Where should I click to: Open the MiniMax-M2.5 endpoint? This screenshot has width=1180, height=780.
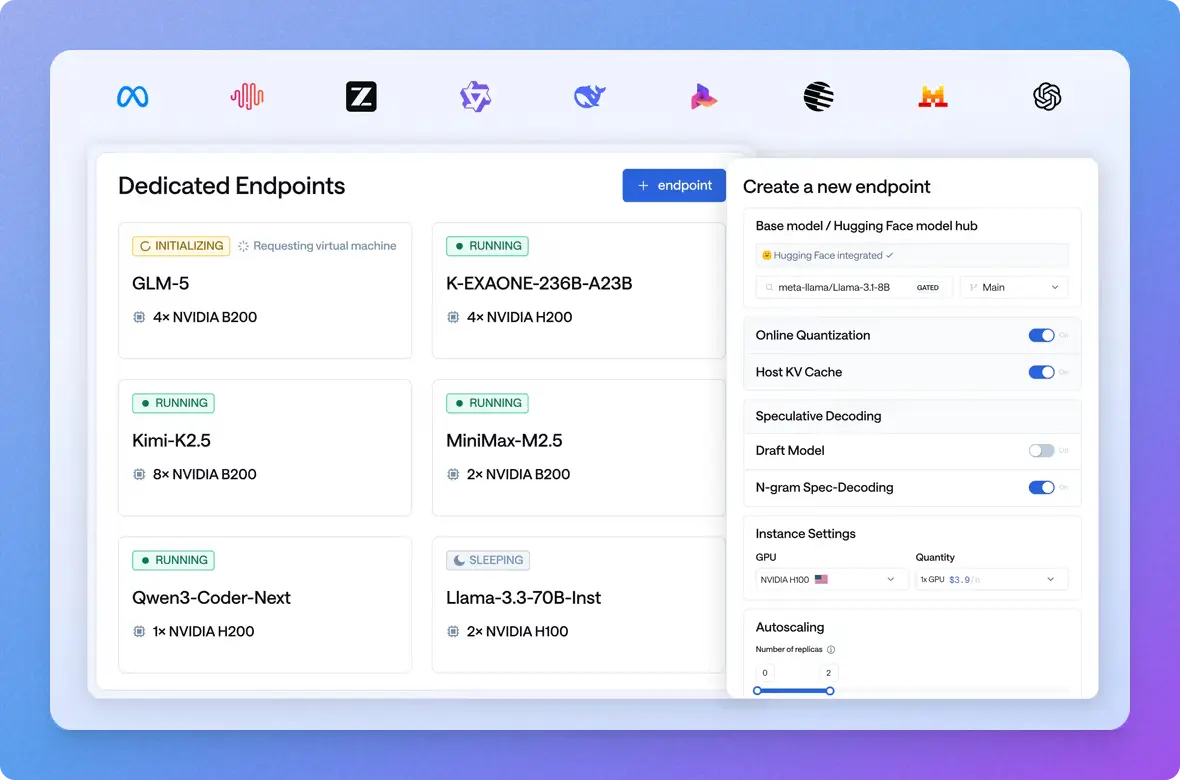coord(579,448)
